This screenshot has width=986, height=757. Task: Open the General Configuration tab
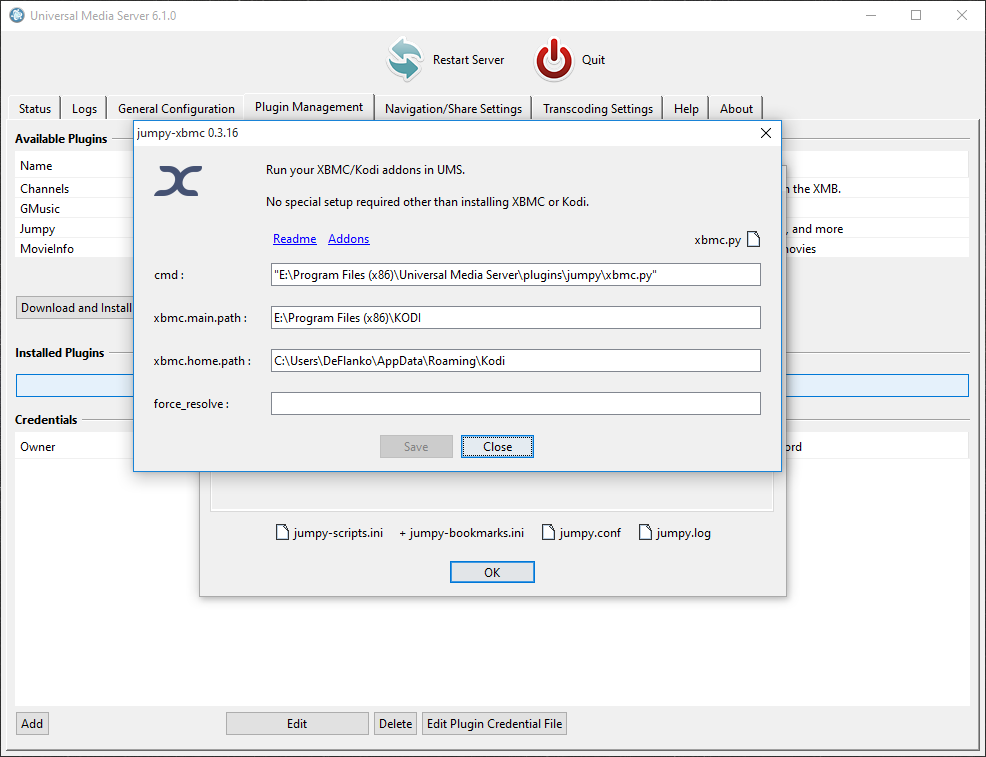176,109
